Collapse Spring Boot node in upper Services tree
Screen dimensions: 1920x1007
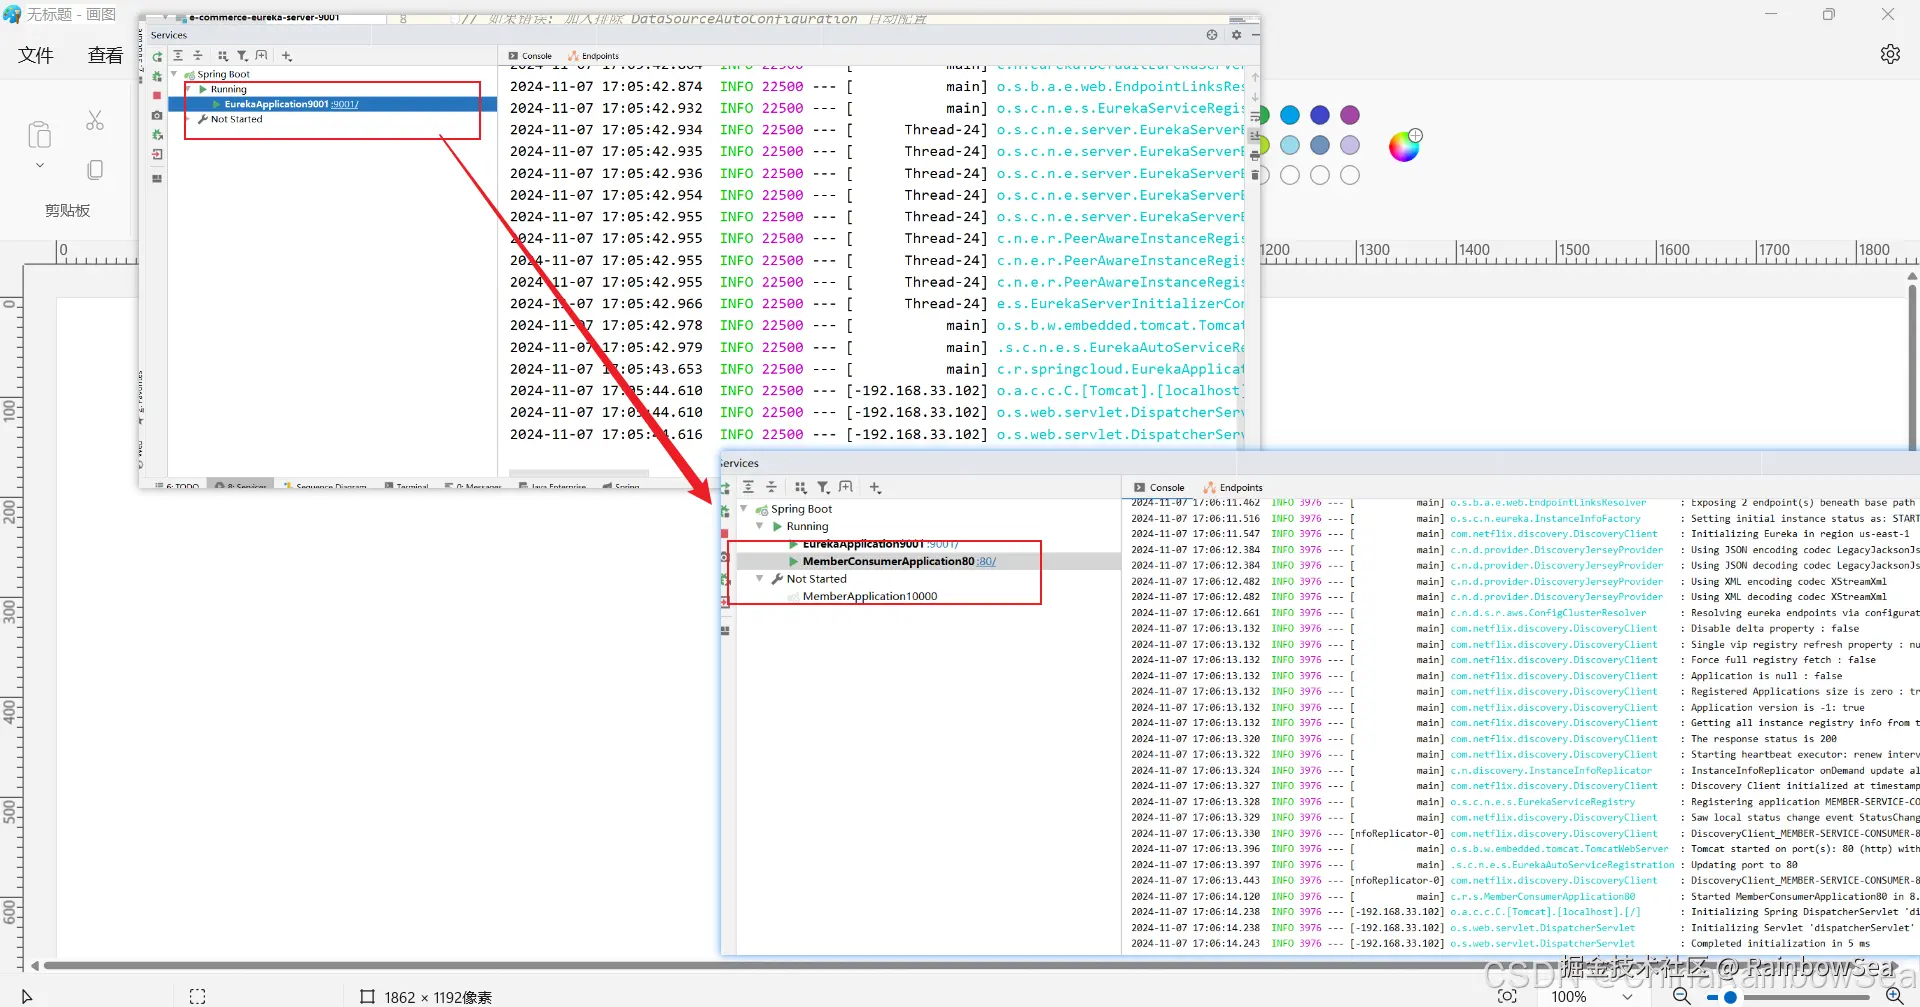click(x=175, y=74)
